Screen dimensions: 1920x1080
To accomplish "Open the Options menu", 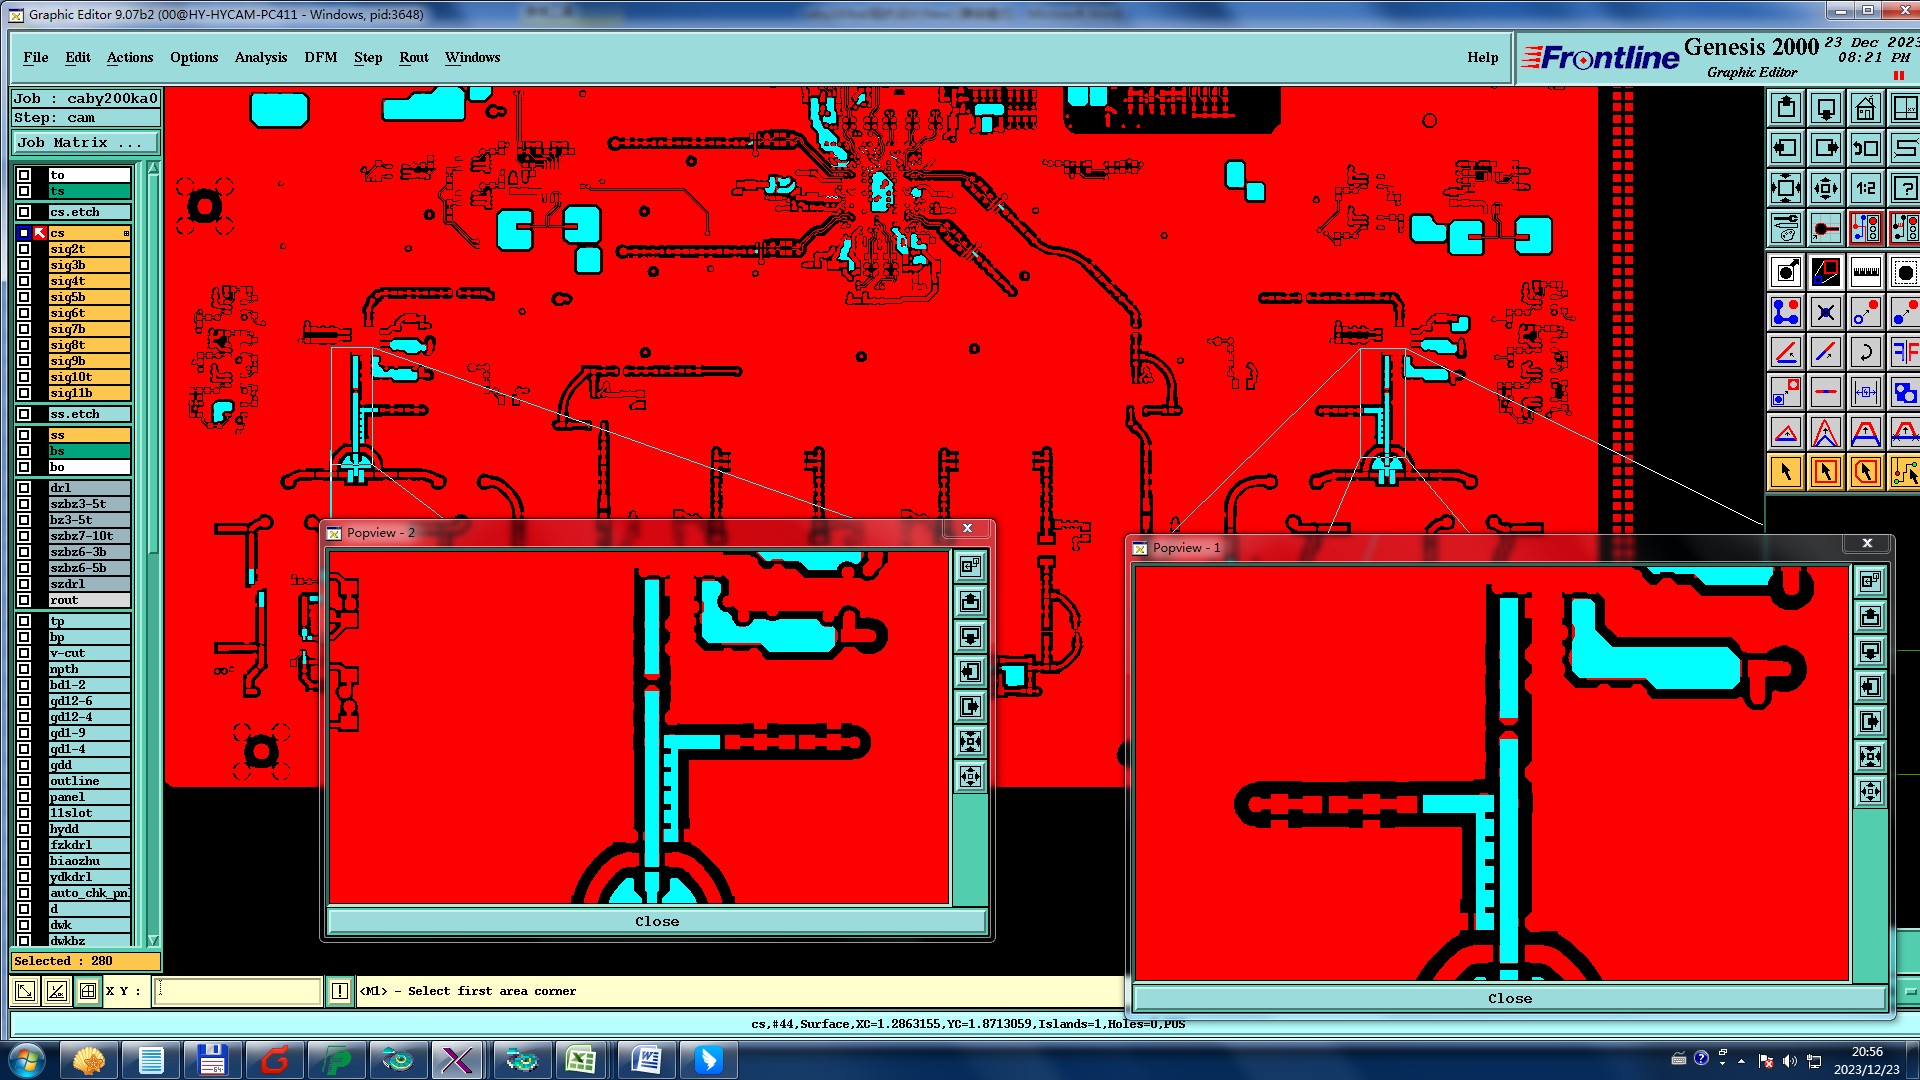I will click(x=194, y=57).
